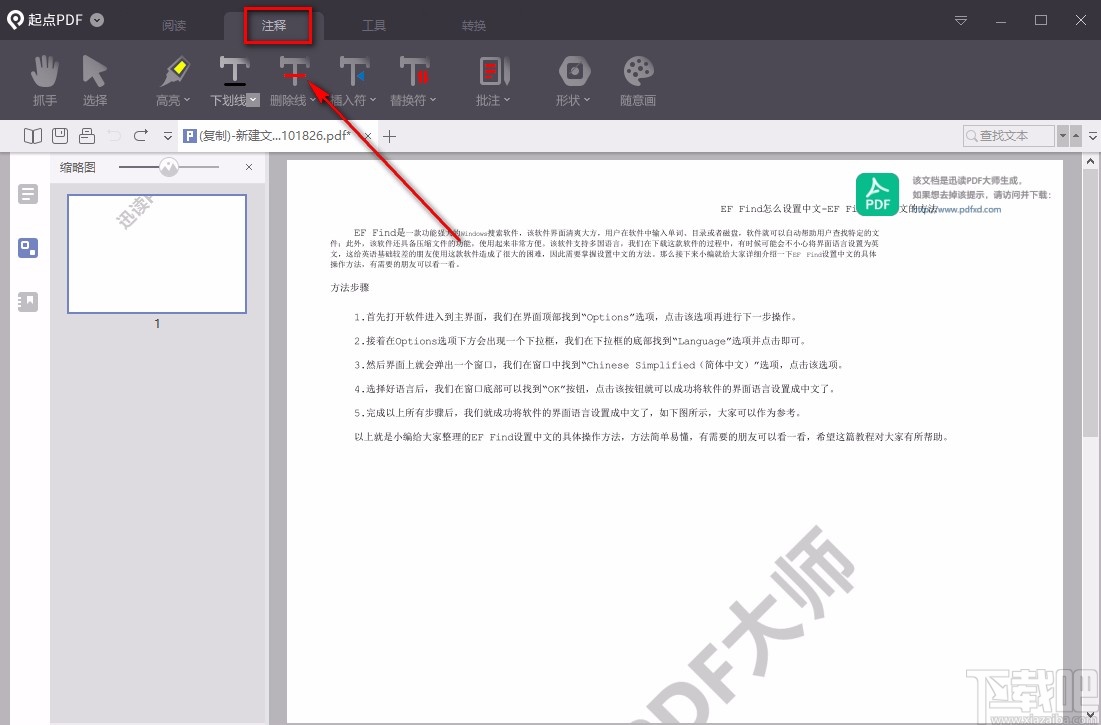The width and height of the screenshot is (1101, 725).
Task: Redo the last action
Action: pos(140,135)
